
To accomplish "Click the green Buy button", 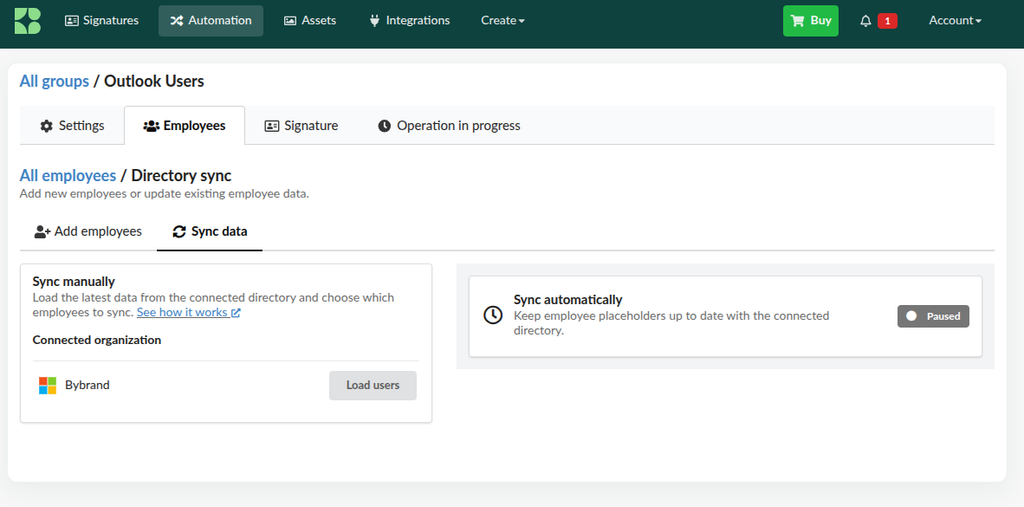I will coord(810,20).
